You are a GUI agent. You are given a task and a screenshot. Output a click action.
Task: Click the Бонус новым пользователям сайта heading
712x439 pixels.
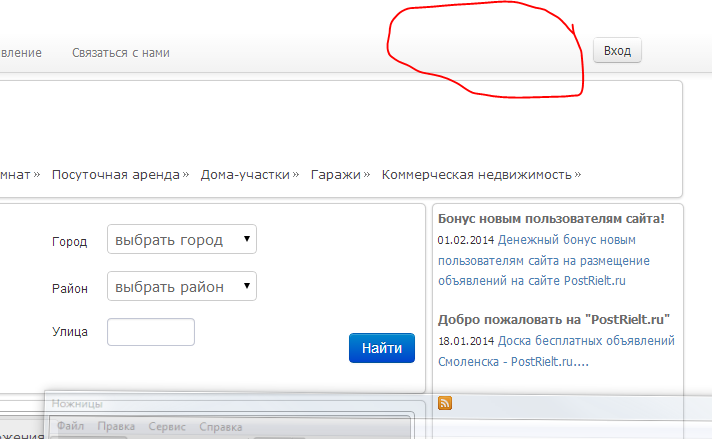[551, 218]
